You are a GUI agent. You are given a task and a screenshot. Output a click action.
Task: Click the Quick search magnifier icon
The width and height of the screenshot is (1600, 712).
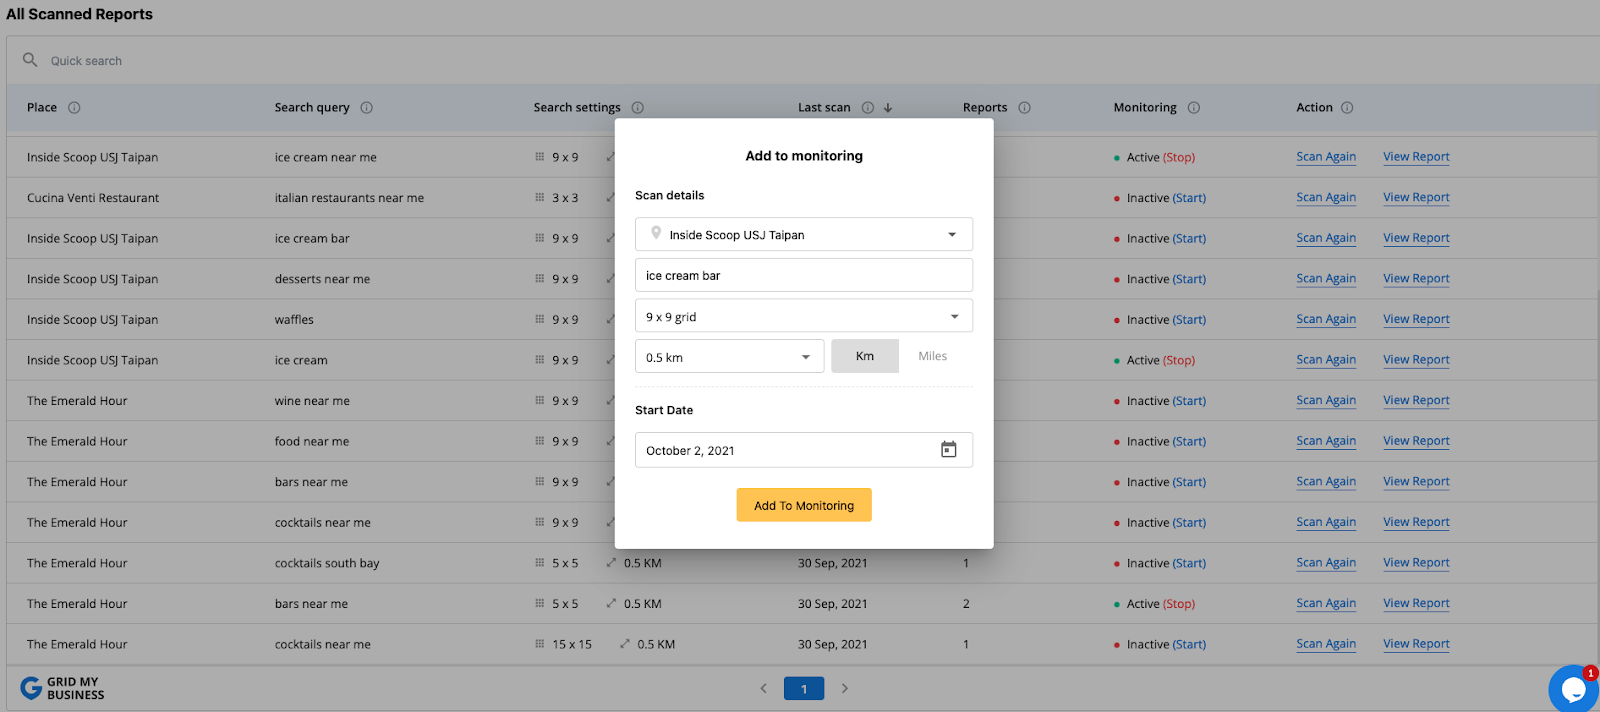(x=30, y=60)
